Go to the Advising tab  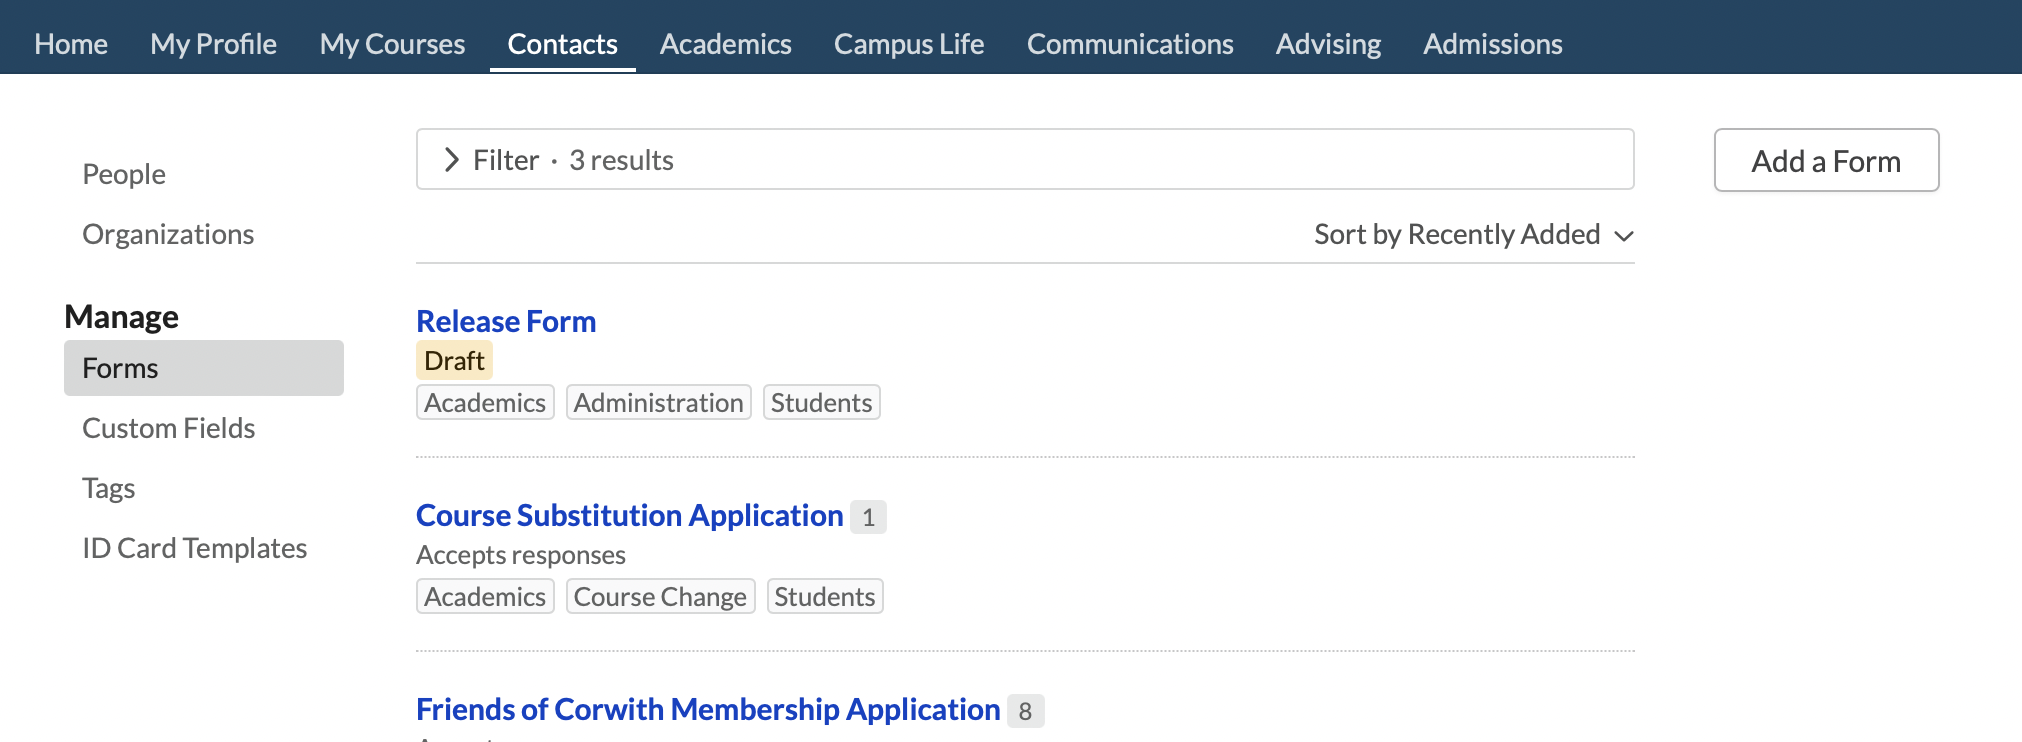(1327, 44)
